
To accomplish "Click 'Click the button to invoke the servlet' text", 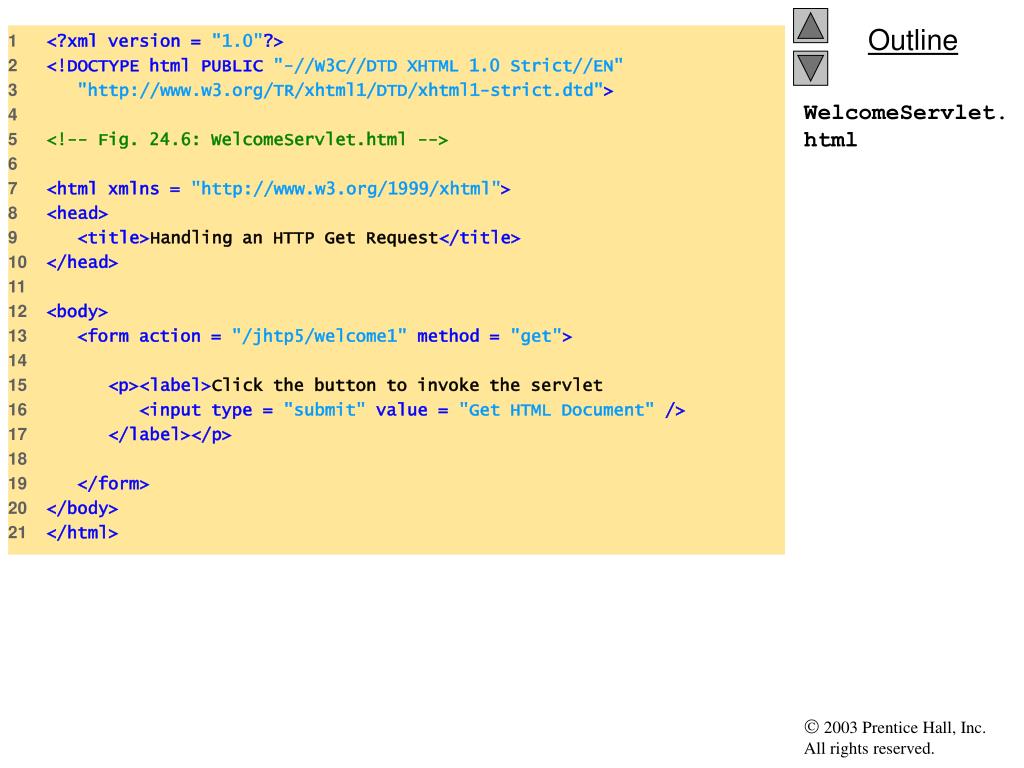I will 407,385.
